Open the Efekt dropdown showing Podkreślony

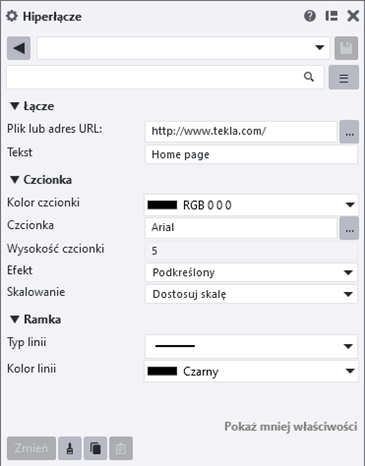tap(251, 273)
